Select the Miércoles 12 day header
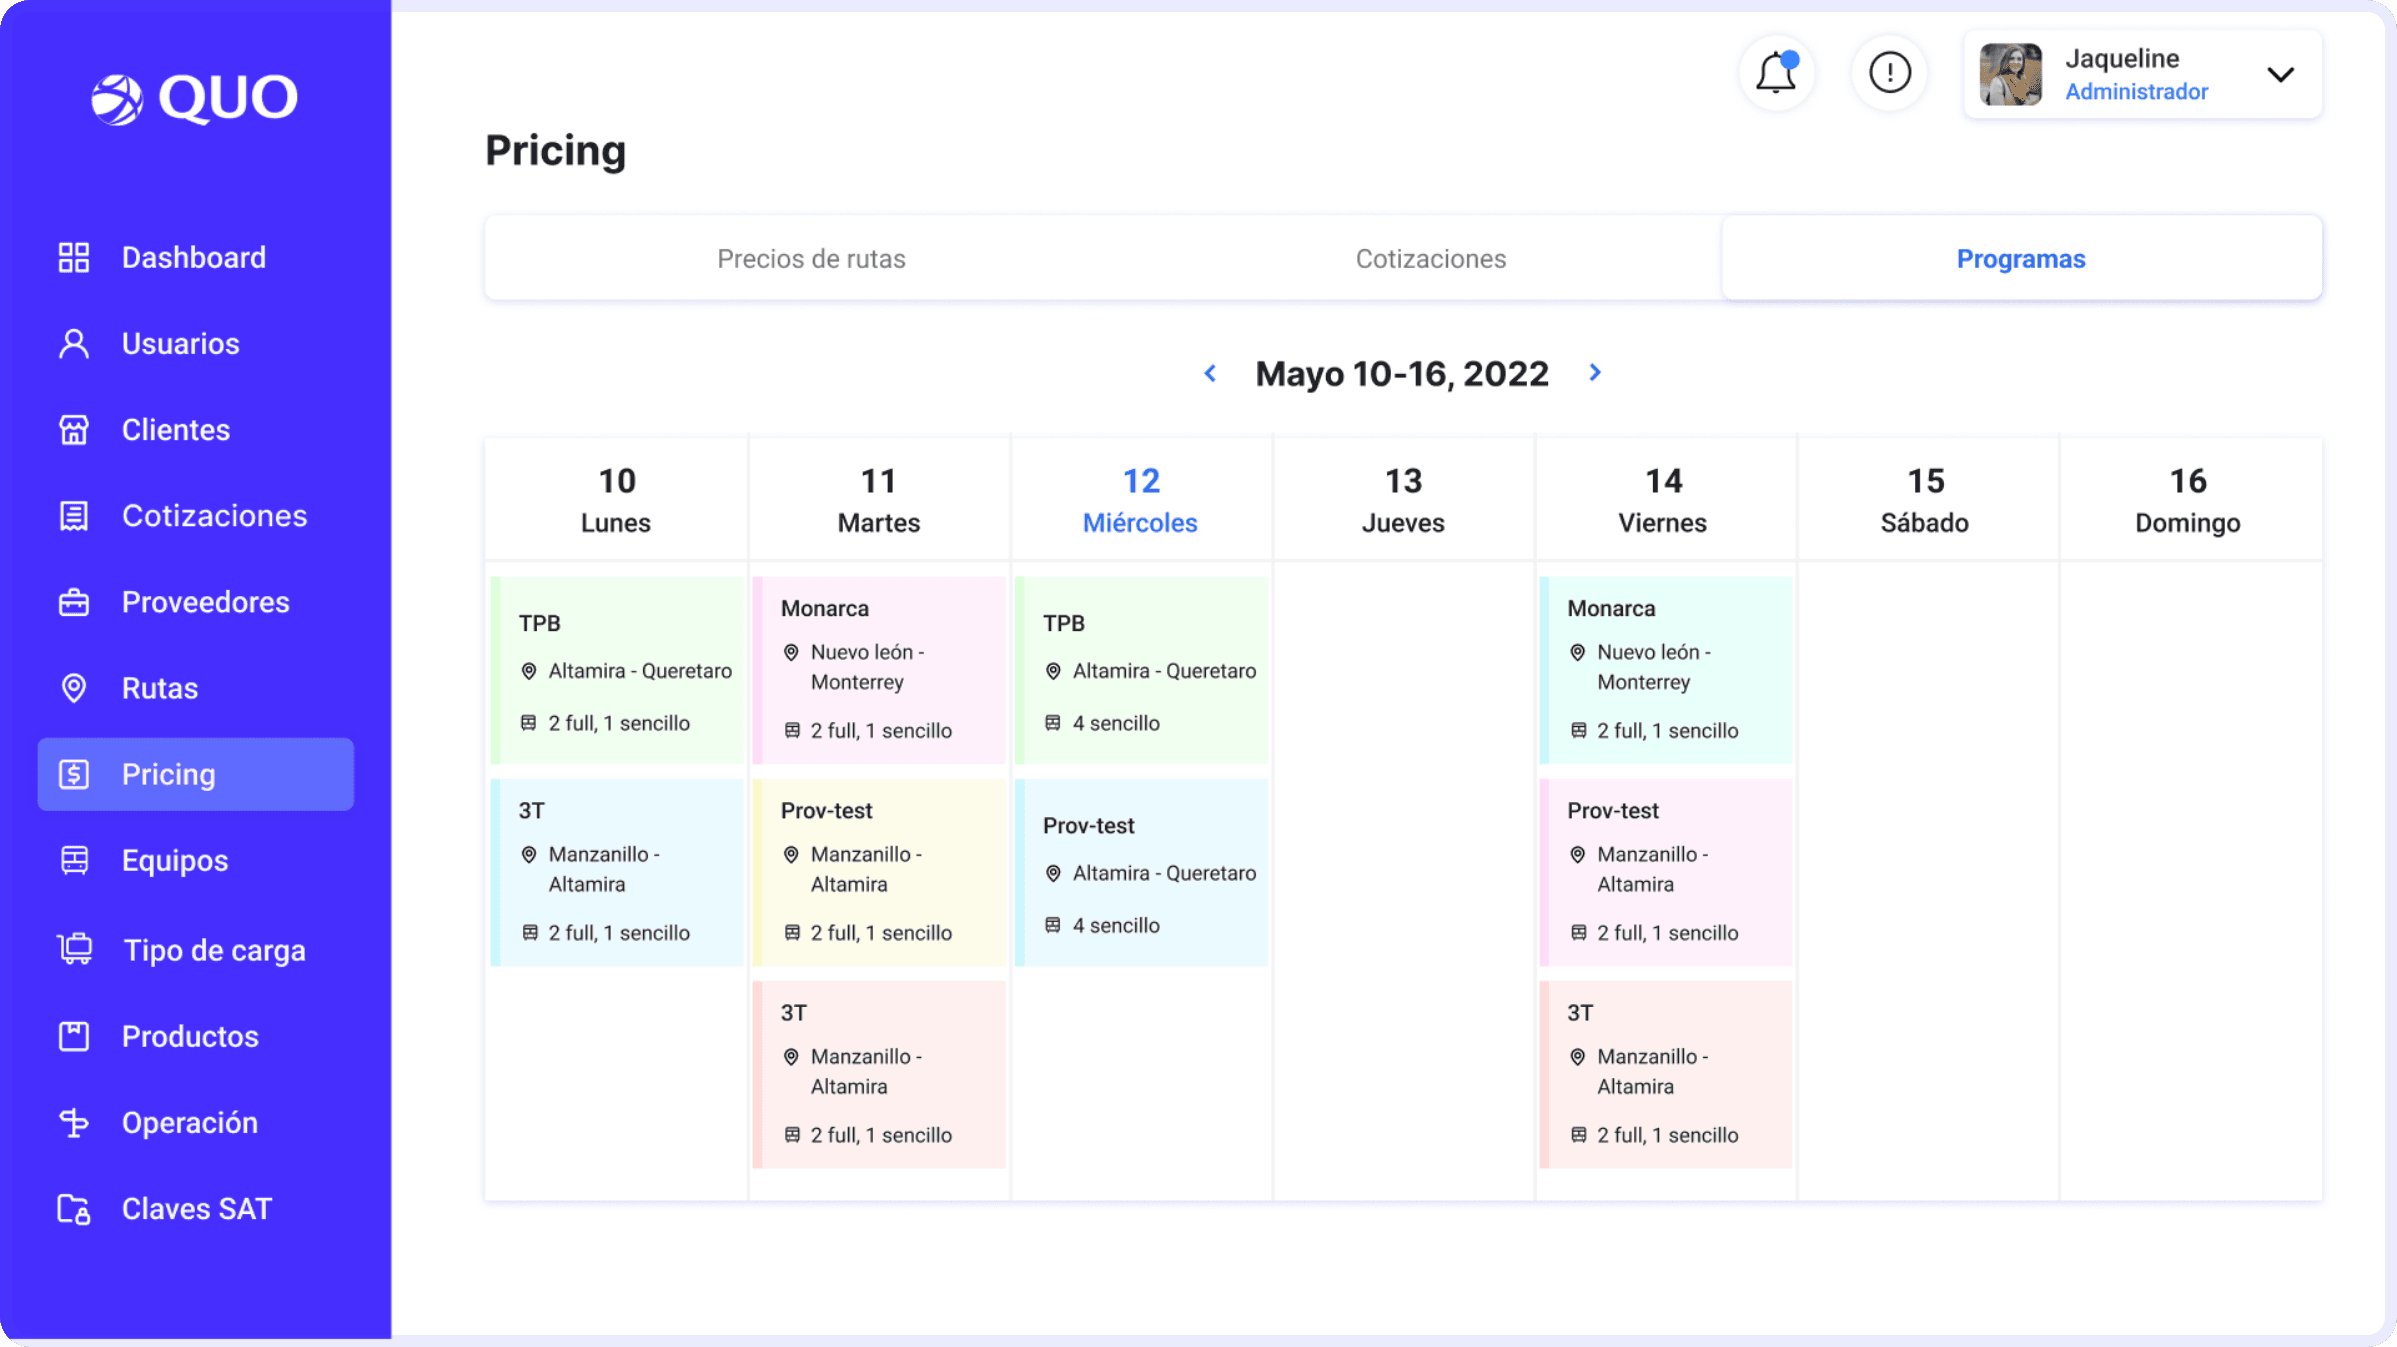 coord(1140,500)
